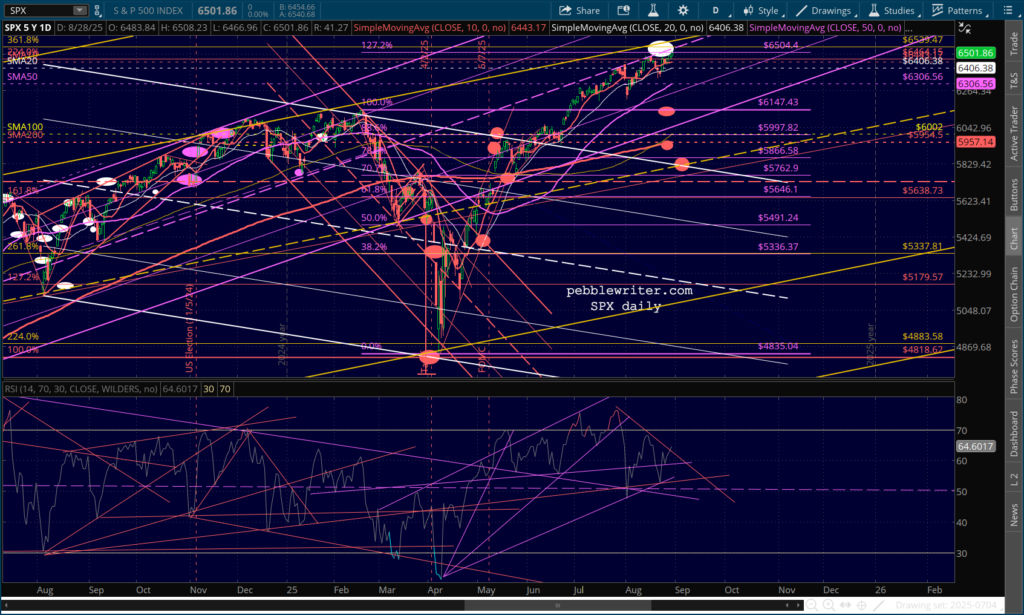Switch to the T&S side tab

1014,81
